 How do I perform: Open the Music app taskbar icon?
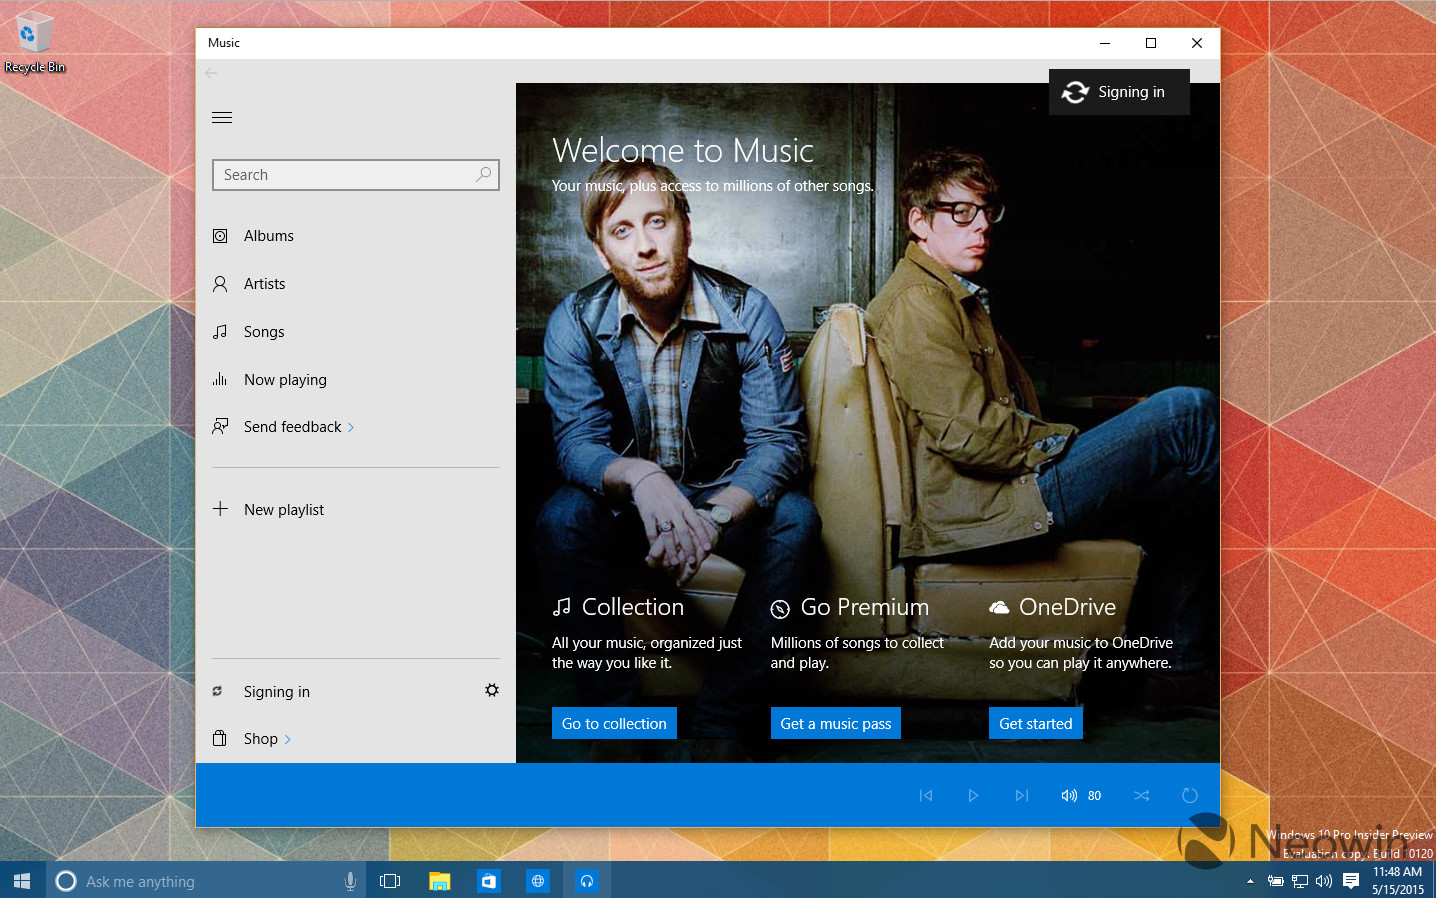[x=587, y=881]
